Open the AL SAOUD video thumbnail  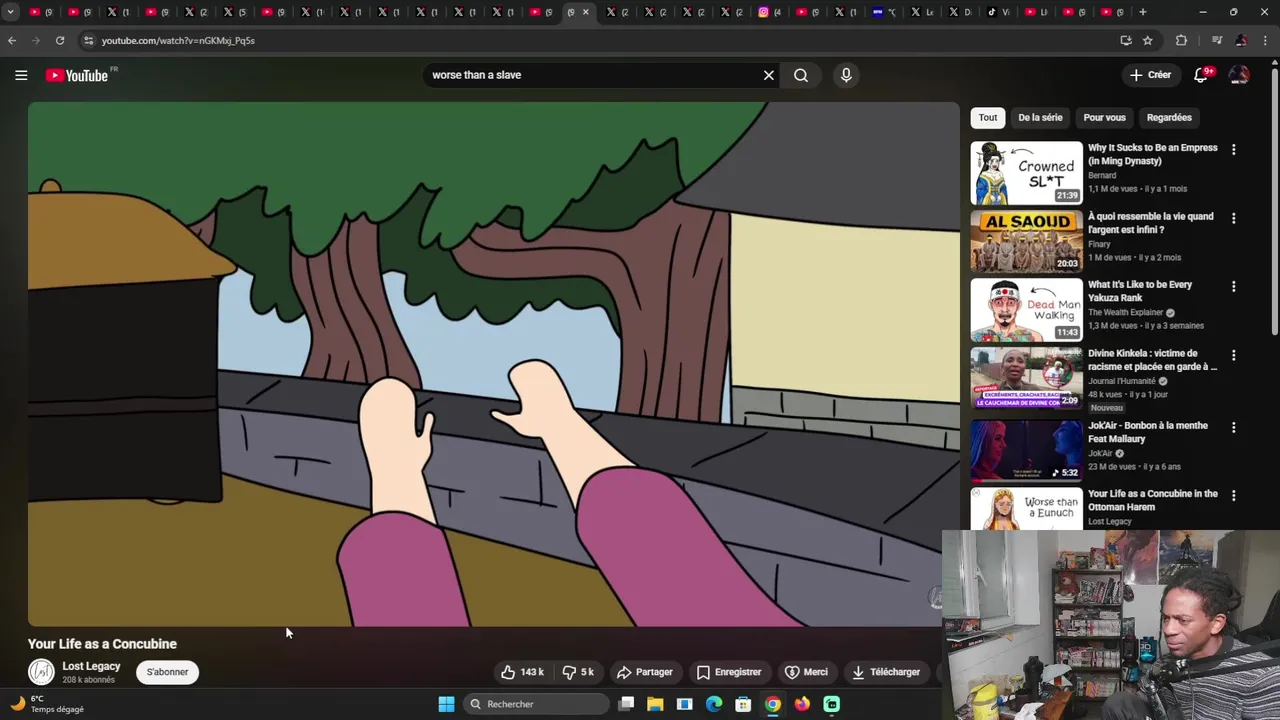tap(1026, 241)
